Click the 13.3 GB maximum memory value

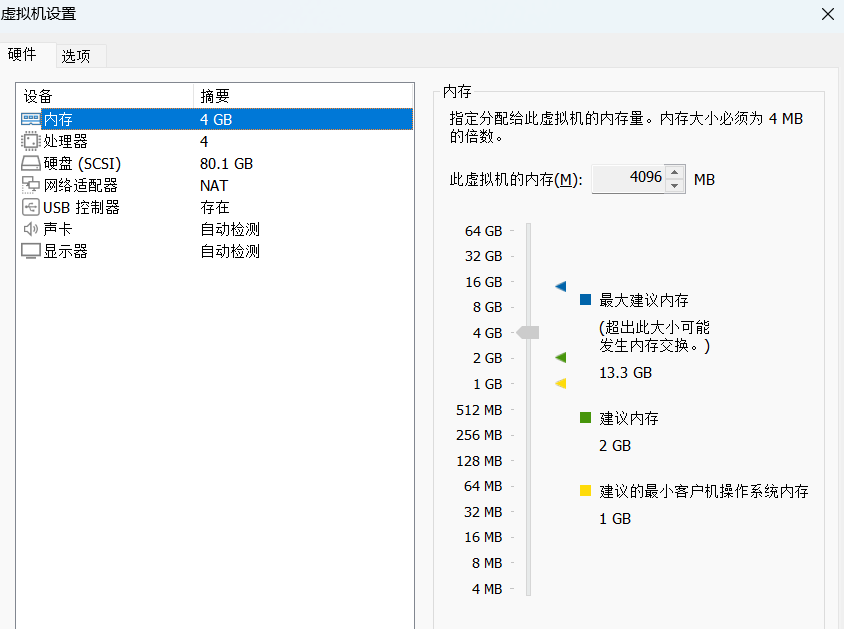pyautogui.click(x=625, y=373)
